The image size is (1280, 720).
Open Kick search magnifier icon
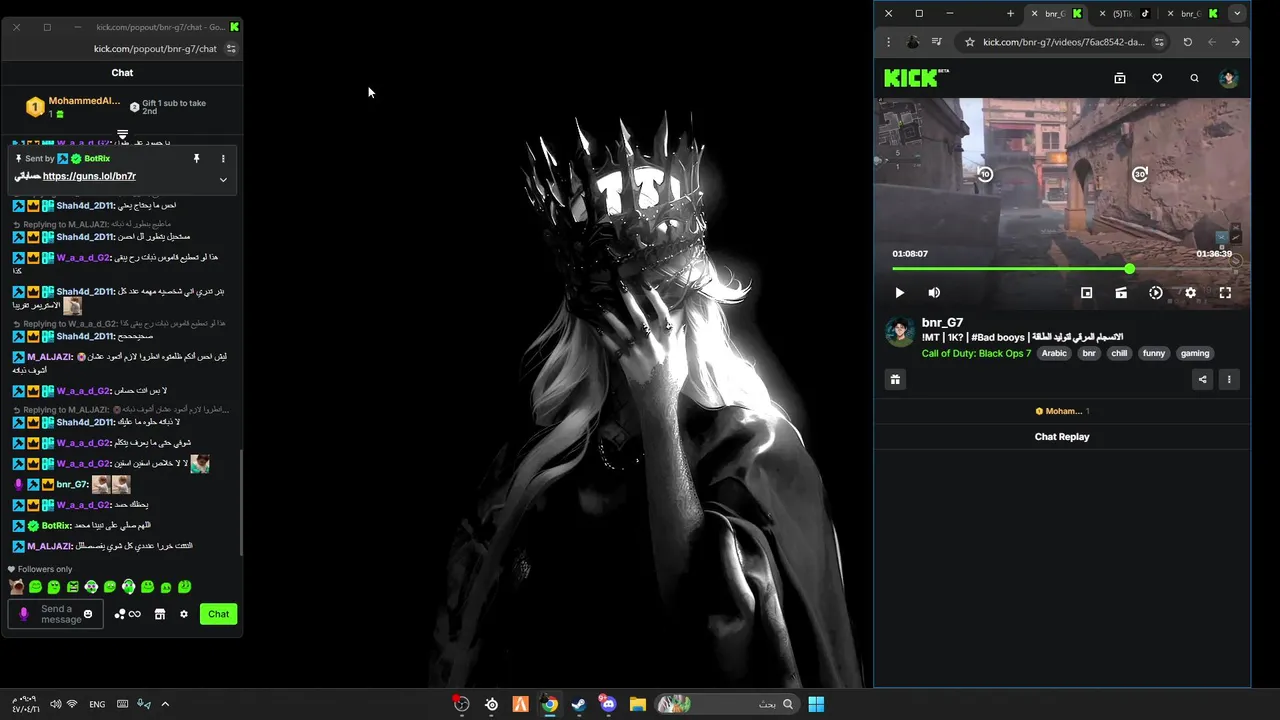pyautogui.click(x=1194, y=78)
